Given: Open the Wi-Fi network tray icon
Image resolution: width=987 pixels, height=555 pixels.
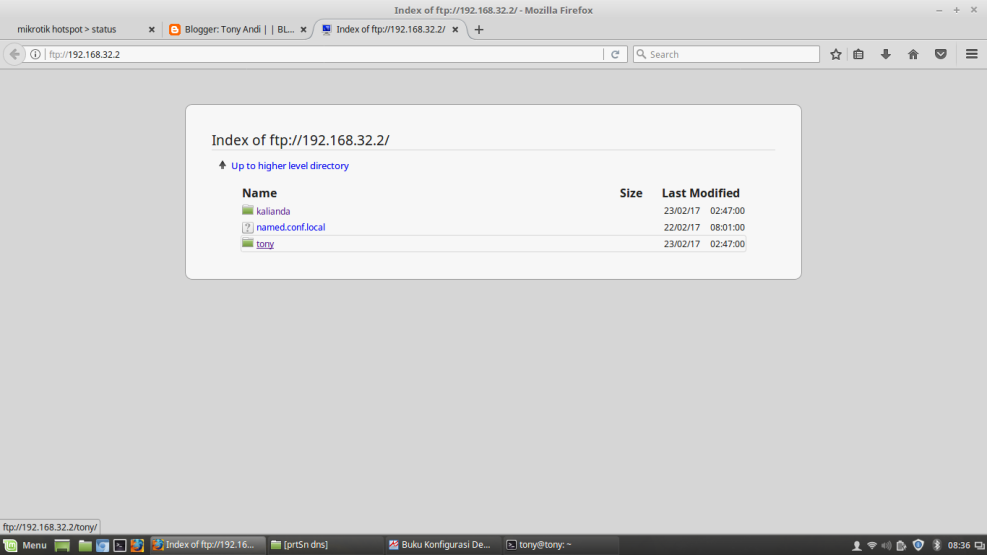Looking at the screenshot, I should (x=871, y=545).
